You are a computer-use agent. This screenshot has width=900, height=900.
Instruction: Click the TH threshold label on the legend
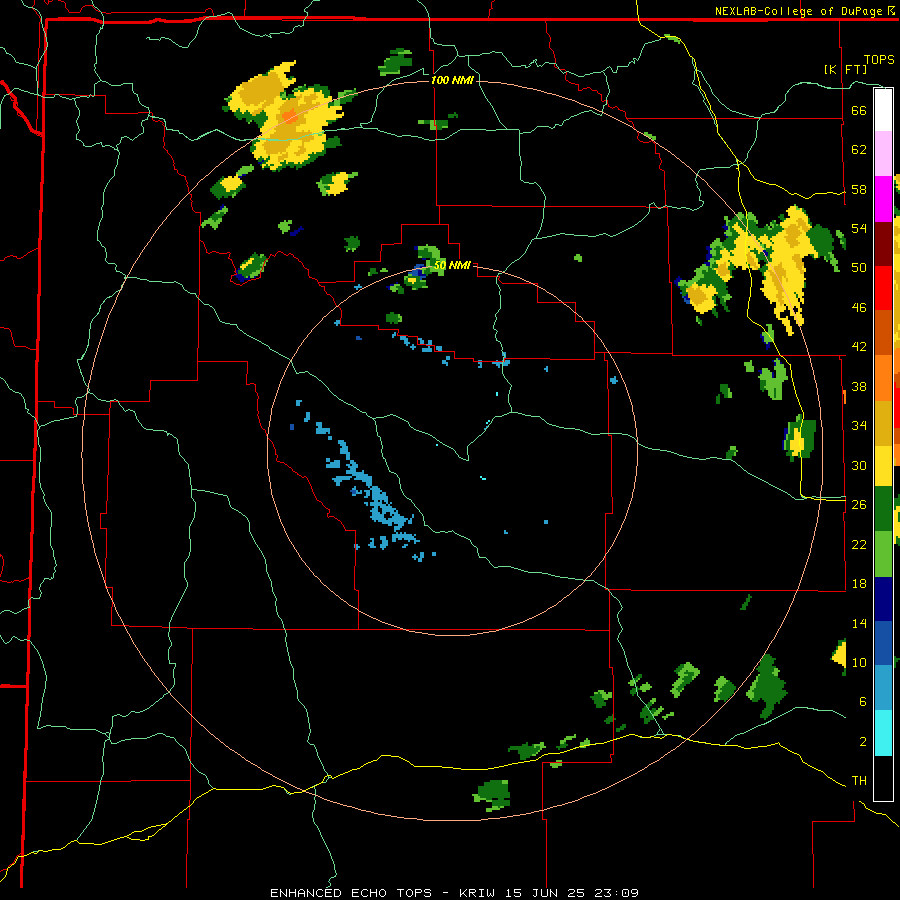(x=859, y=781)
